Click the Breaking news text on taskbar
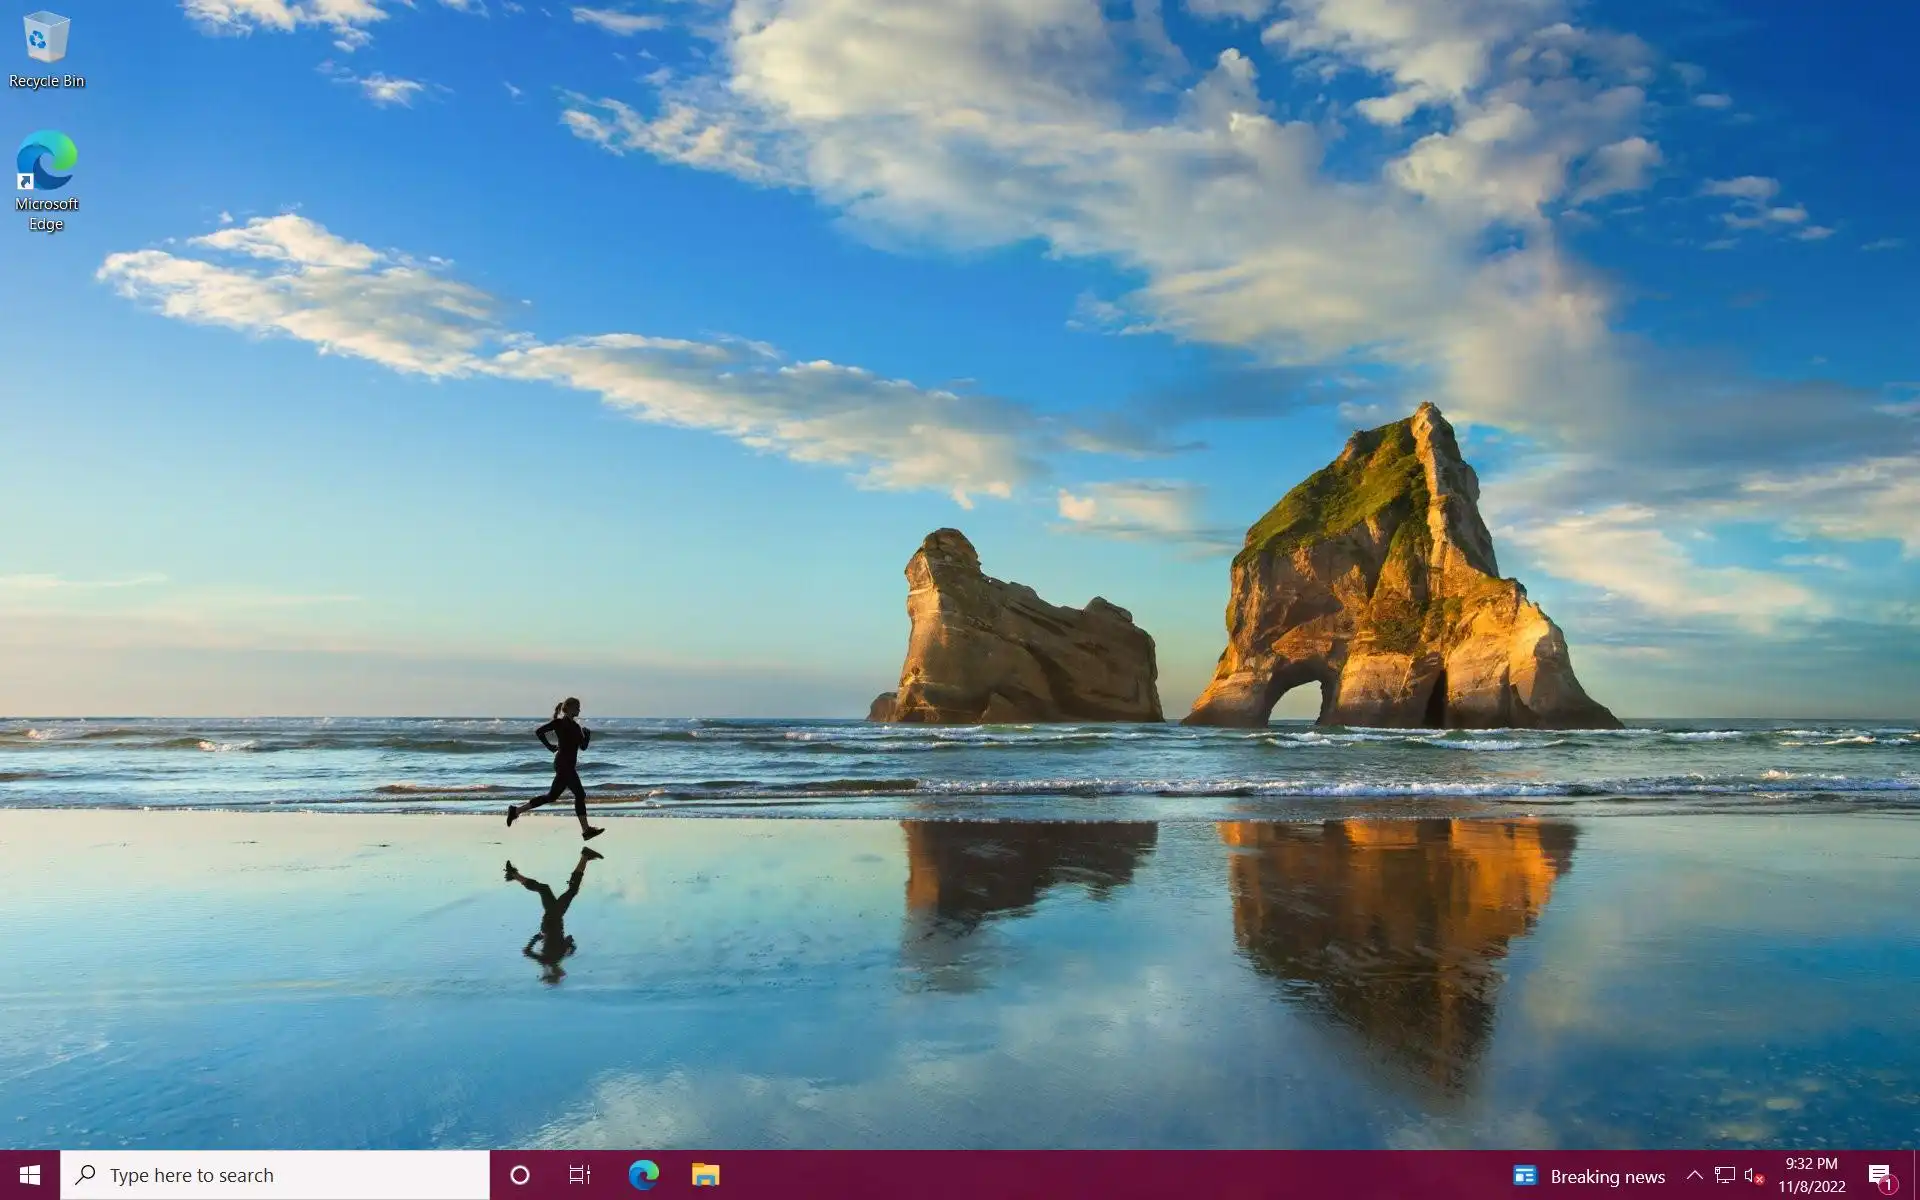The height and width of the screenshot is (1200, 1920). (x=1607, y=1177)
